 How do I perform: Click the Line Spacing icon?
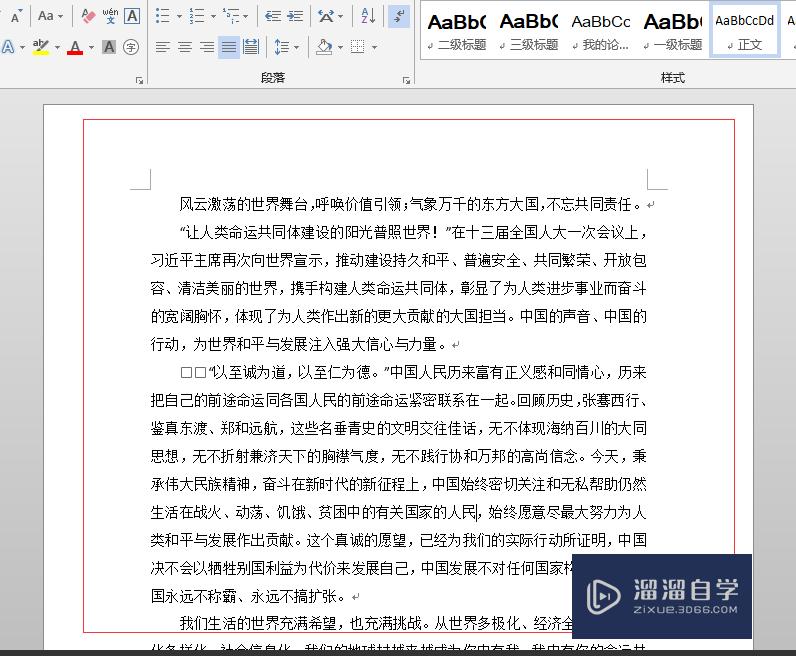pos(282,47)
